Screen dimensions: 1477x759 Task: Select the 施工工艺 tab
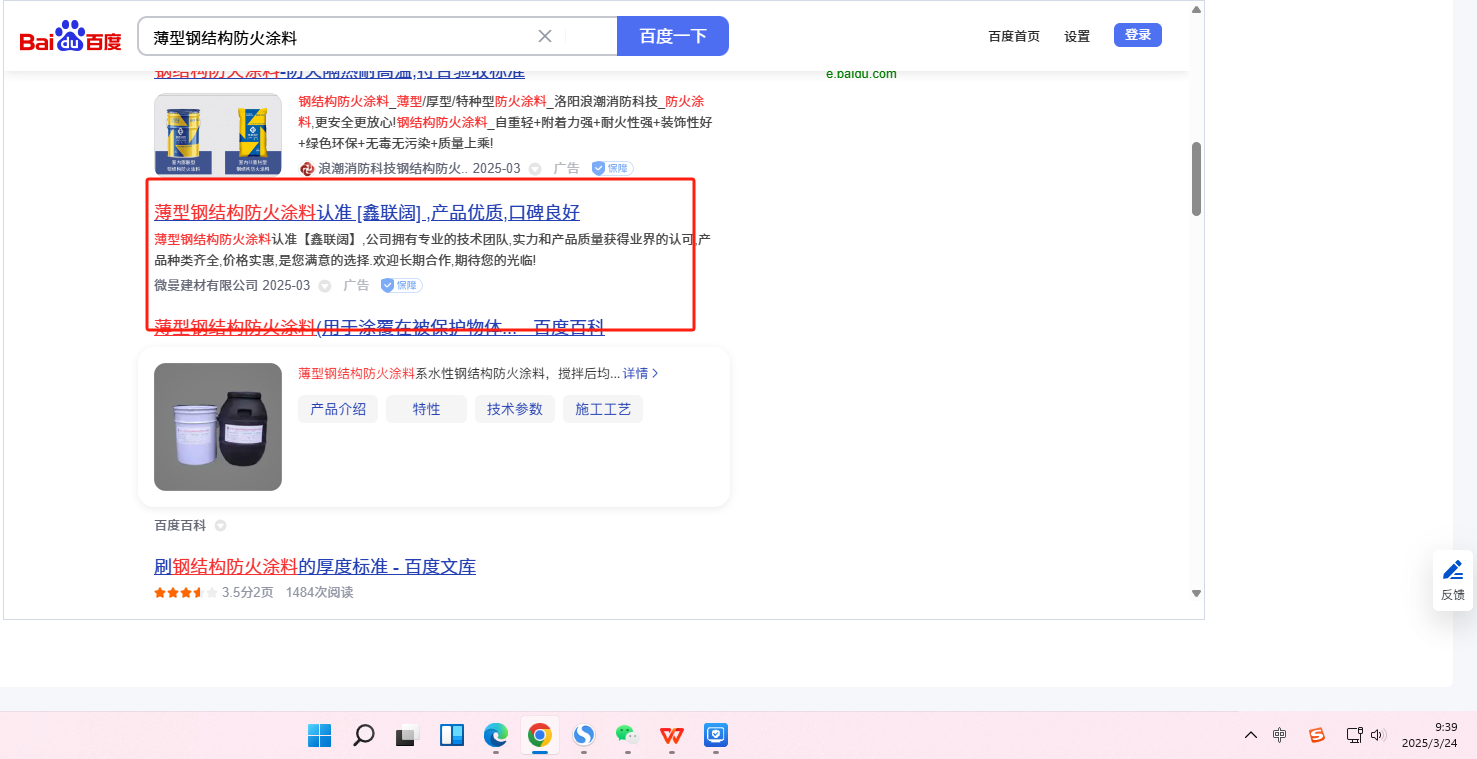click(x=603, y=409)
